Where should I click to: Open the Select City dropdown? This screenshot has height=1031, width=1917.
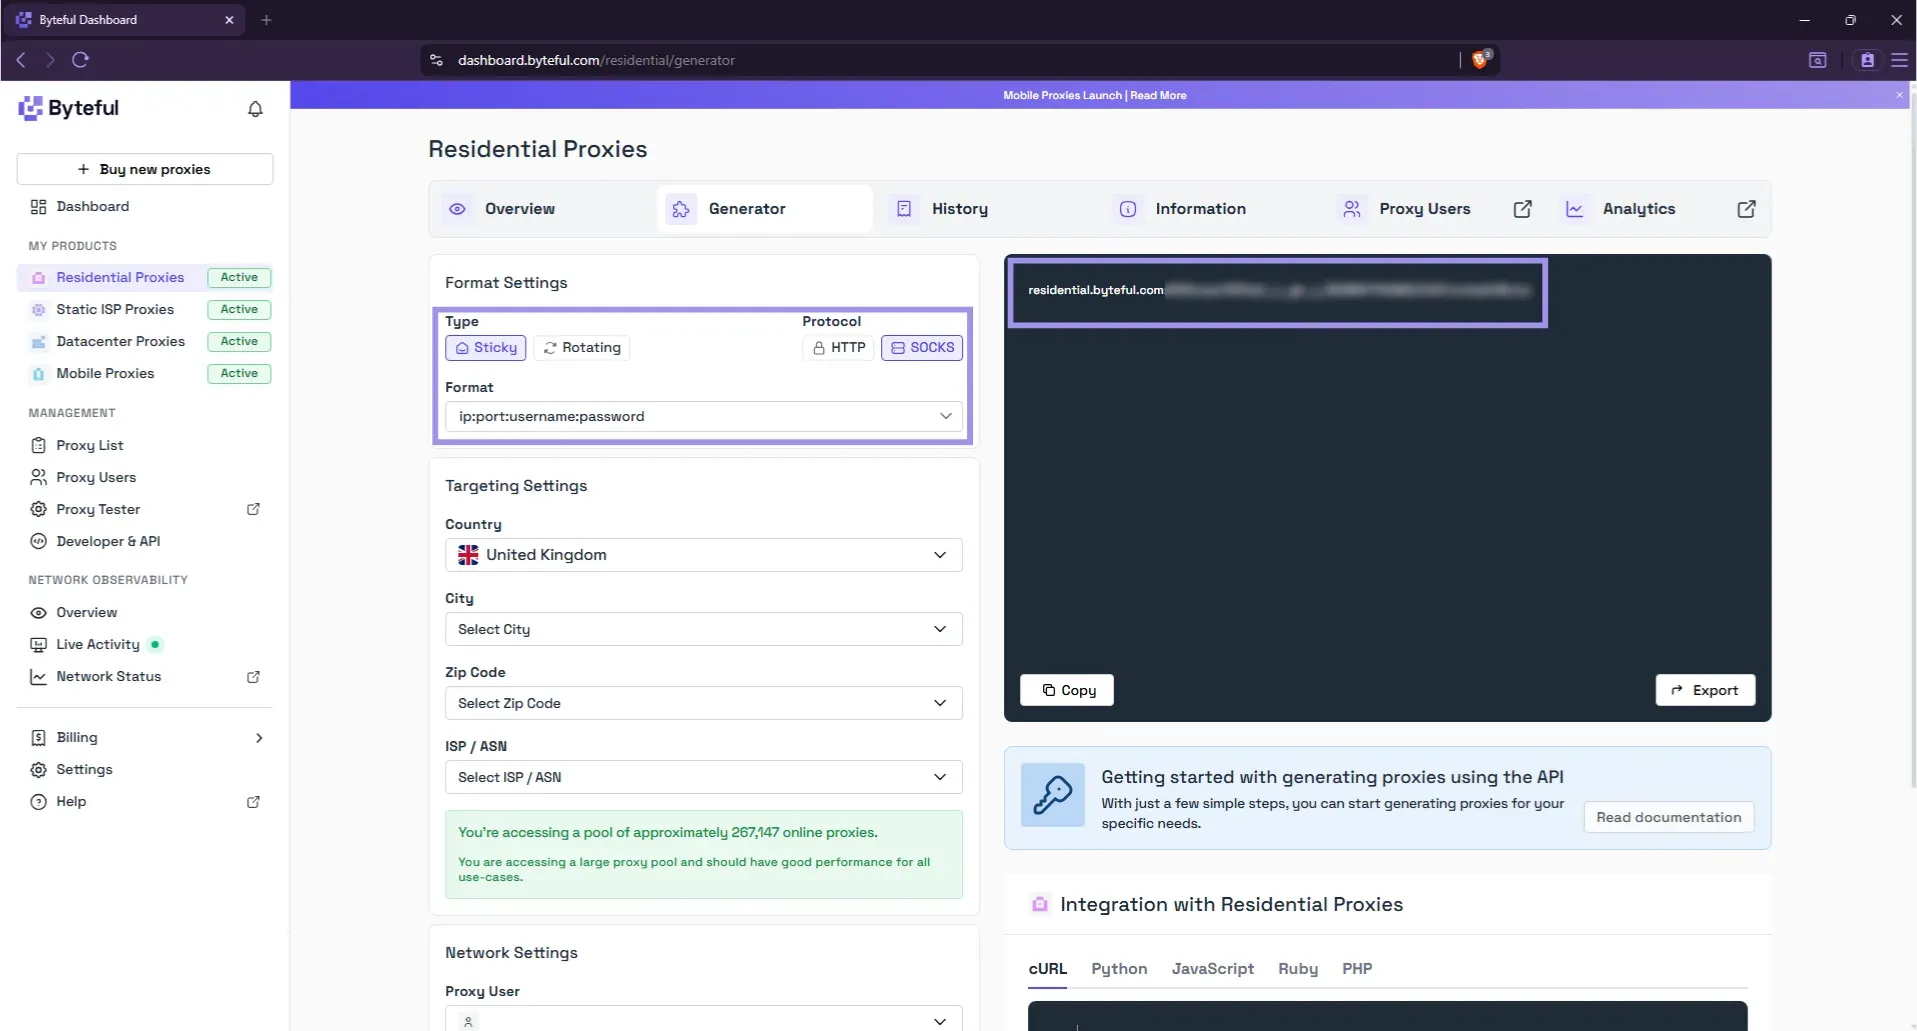(704, 629)
